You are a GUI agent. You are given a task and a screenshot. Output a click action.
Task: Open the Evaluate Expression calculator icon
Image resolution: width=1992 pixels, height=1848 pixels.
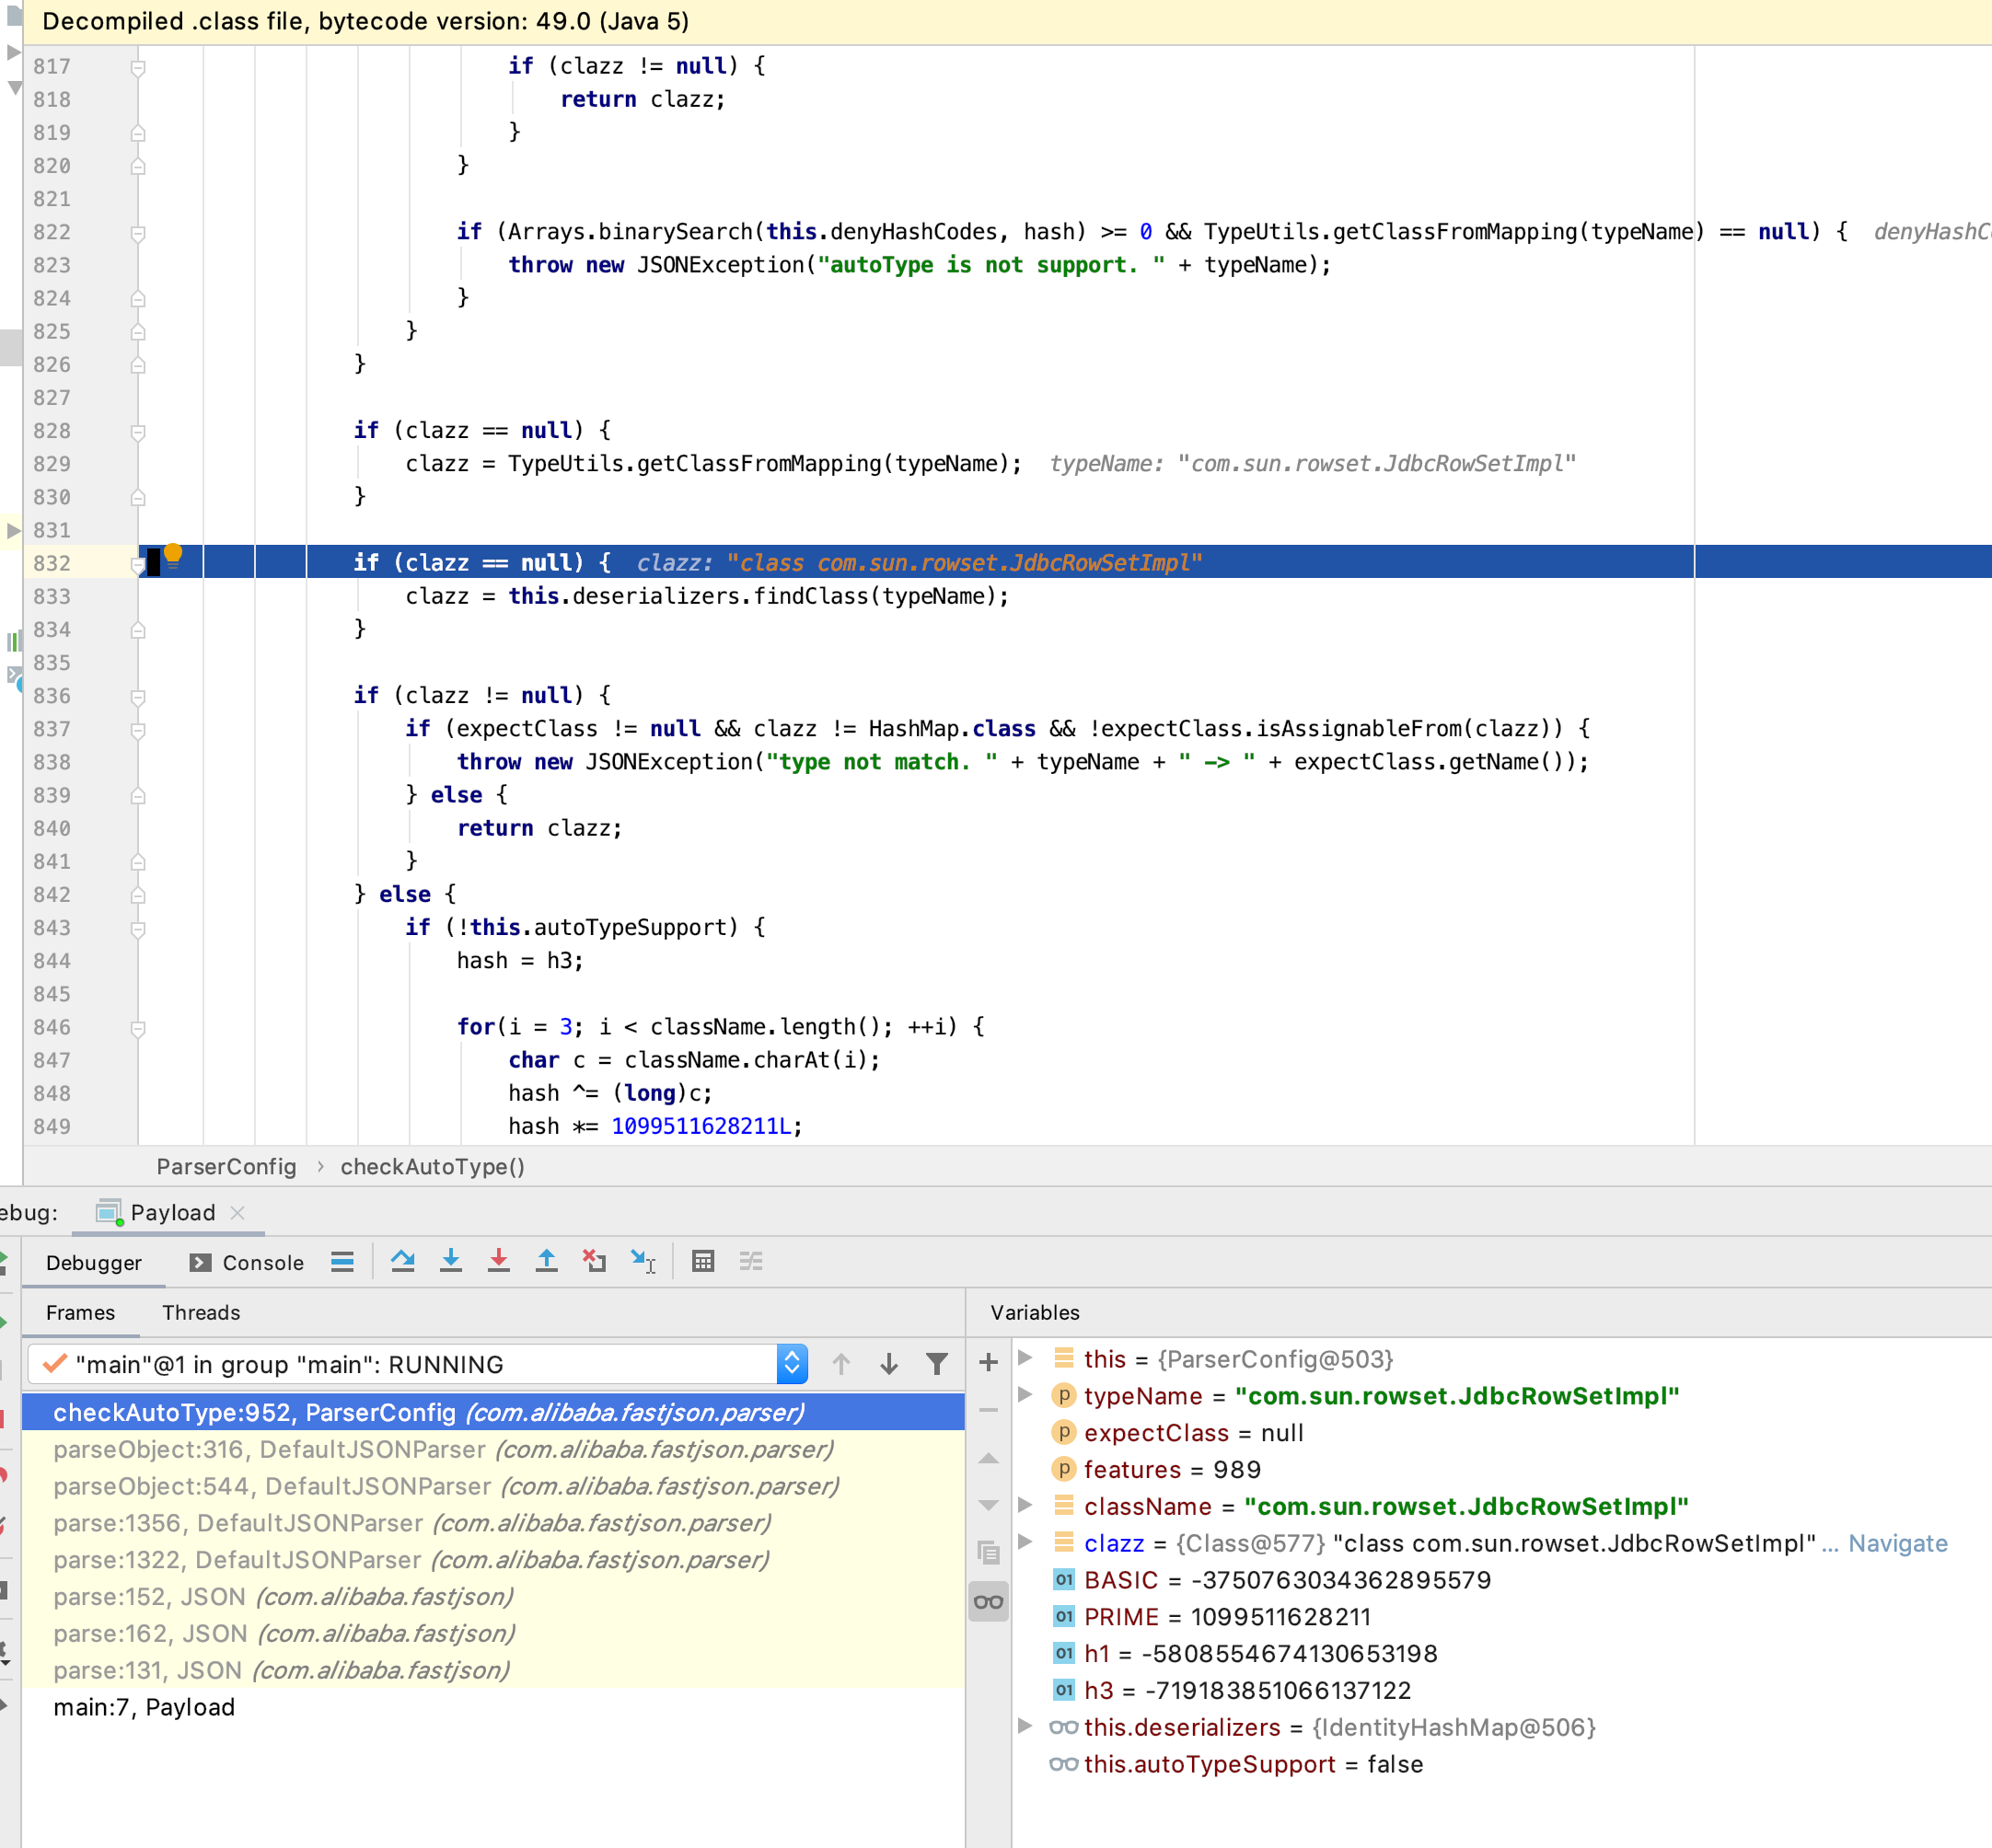click(x=703, y=1262)
